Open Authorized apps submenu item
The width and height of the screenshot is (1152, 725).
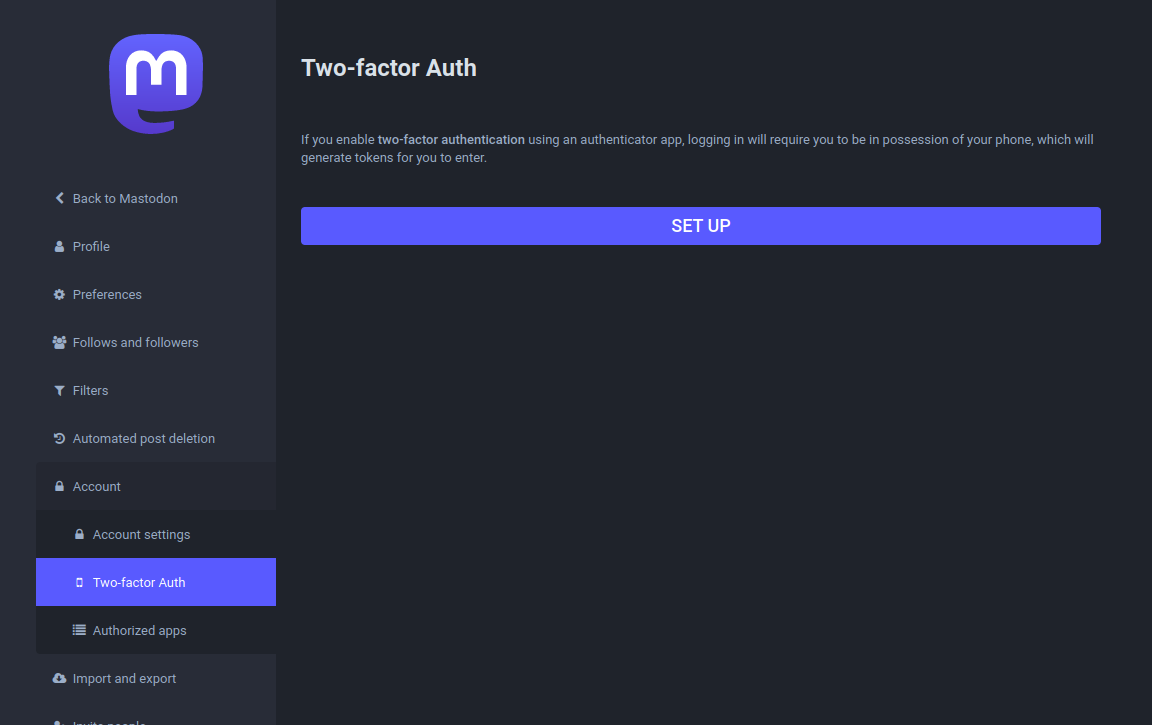pyautogui.click(x=139, y=631)
